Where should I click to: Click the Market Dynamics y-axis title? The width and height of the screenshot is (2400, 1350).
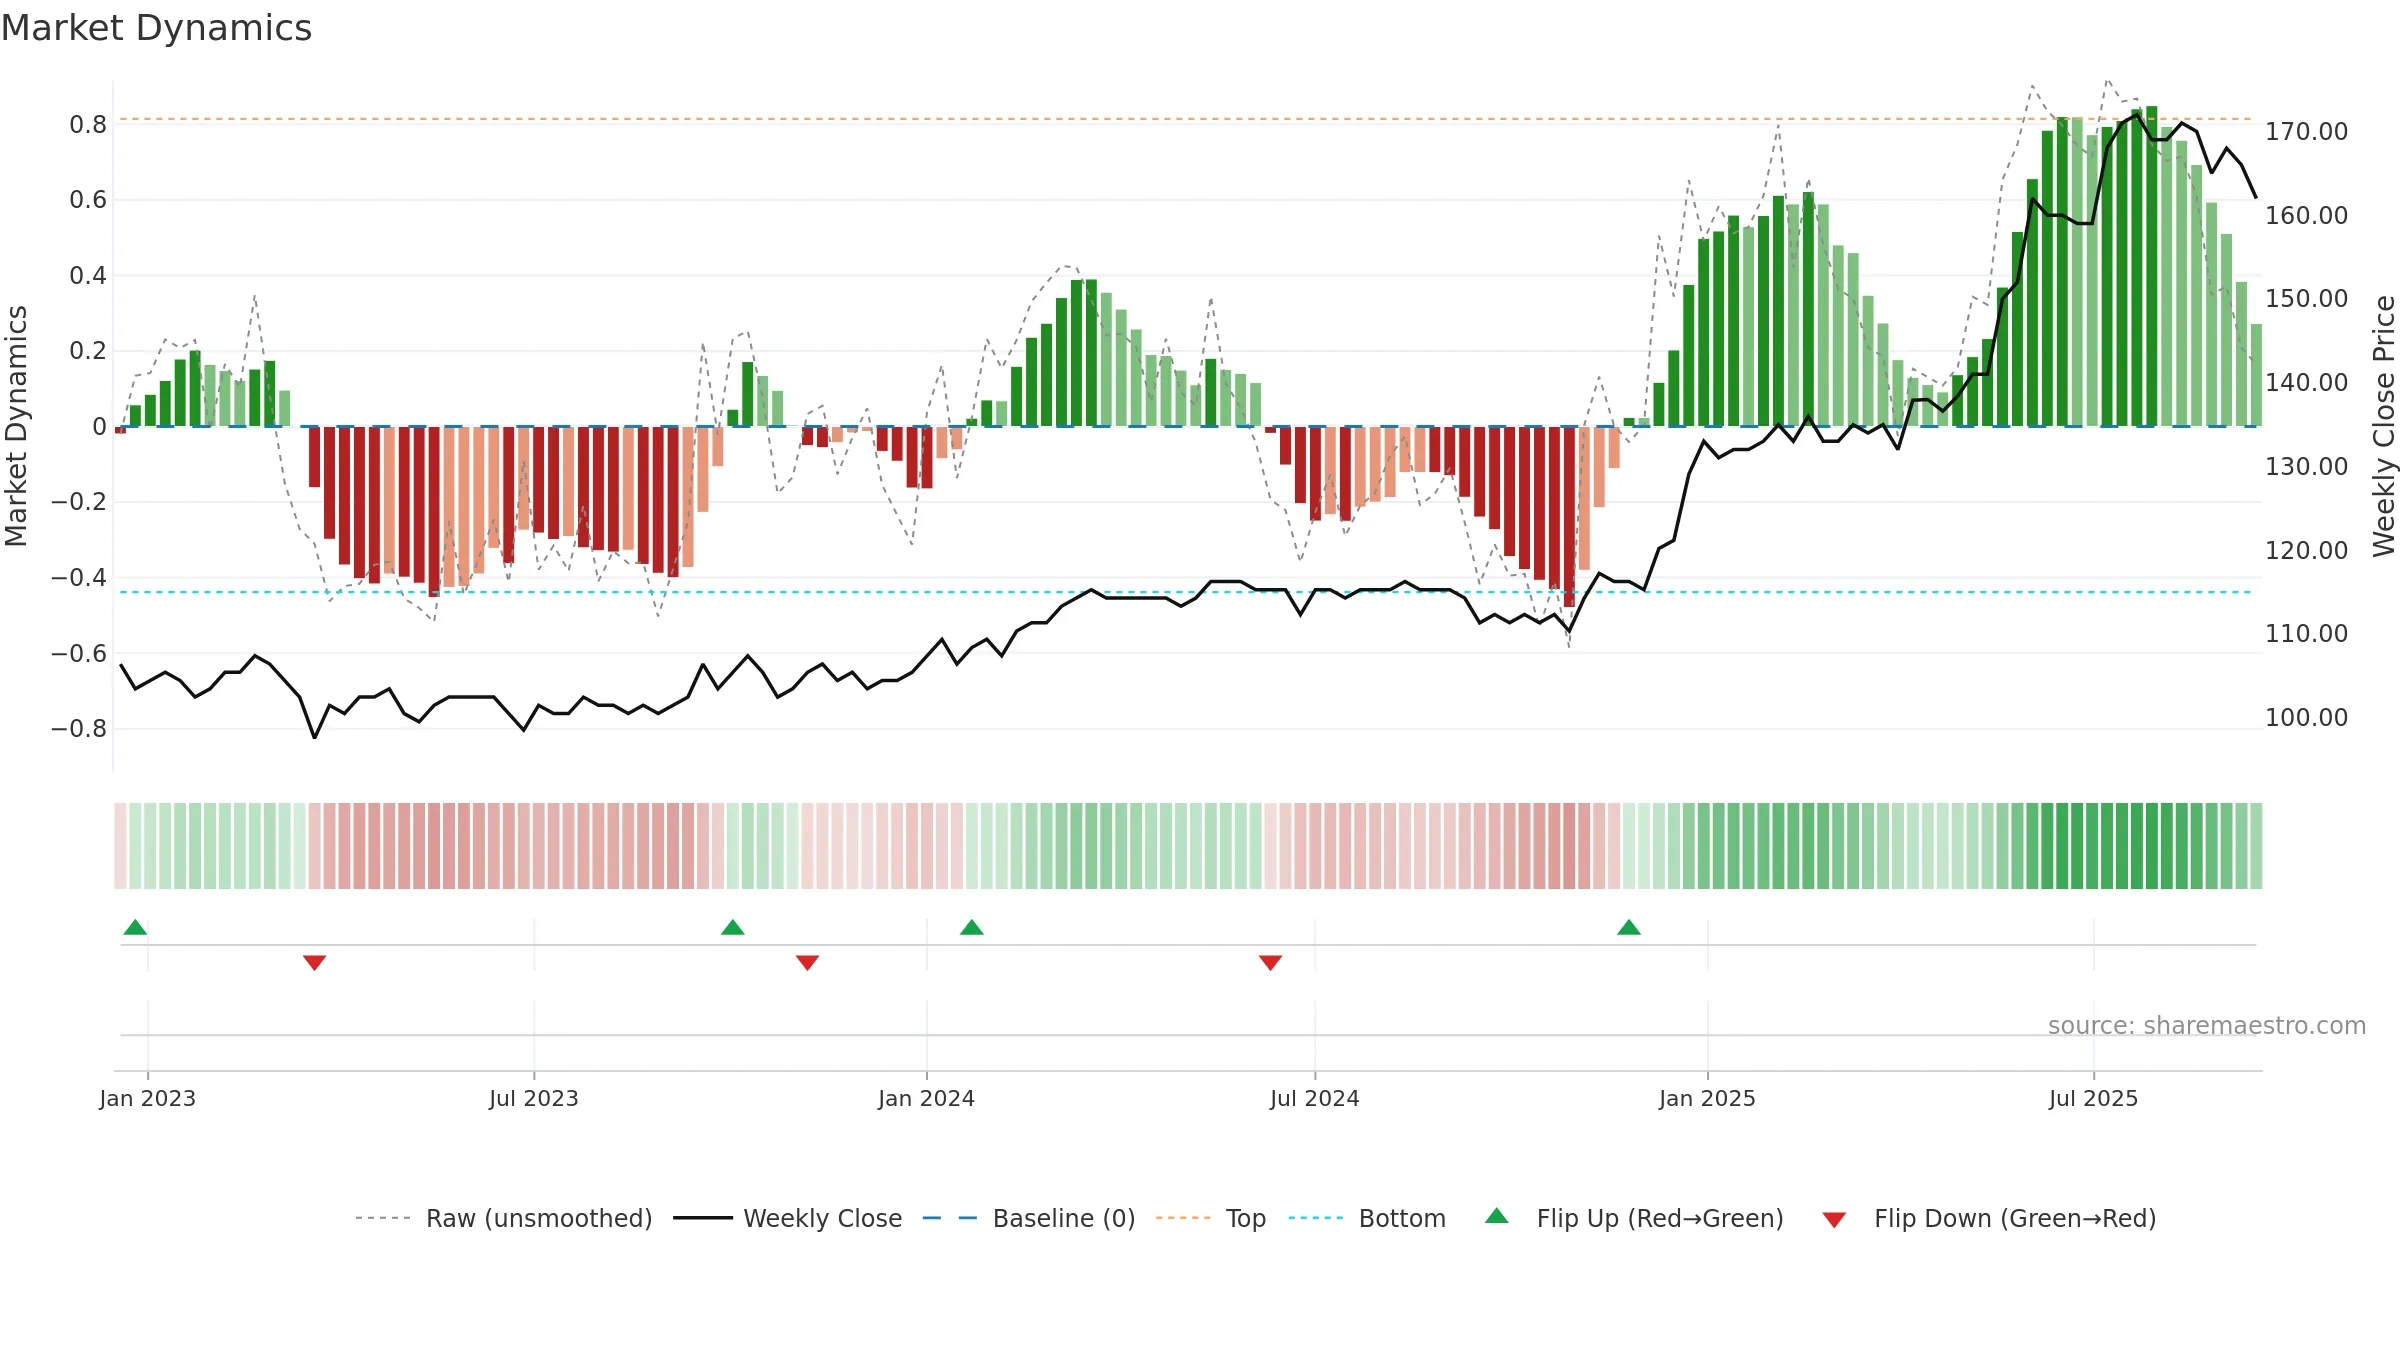16,426
